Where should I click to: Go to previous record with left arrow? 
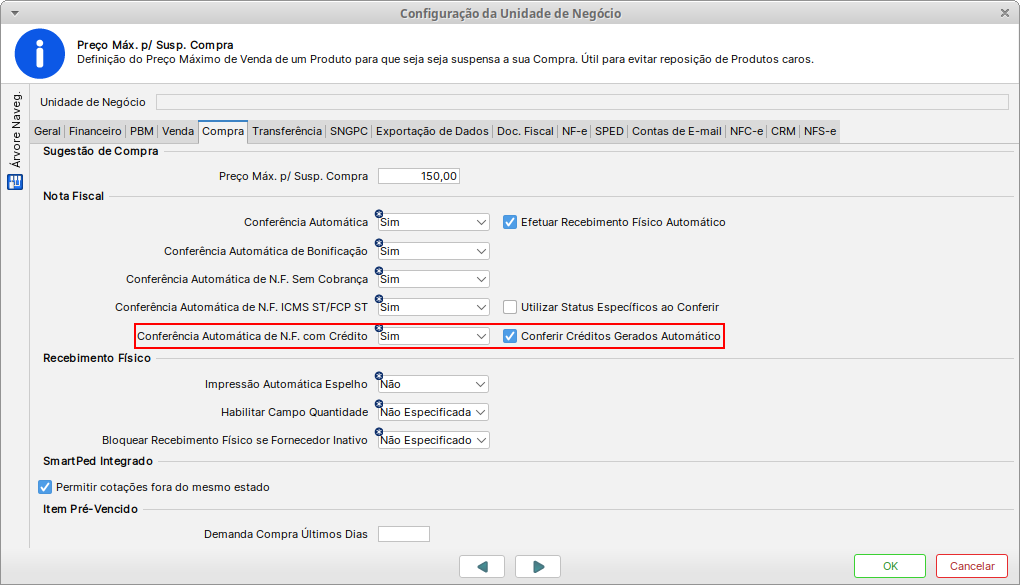point(484,566)
